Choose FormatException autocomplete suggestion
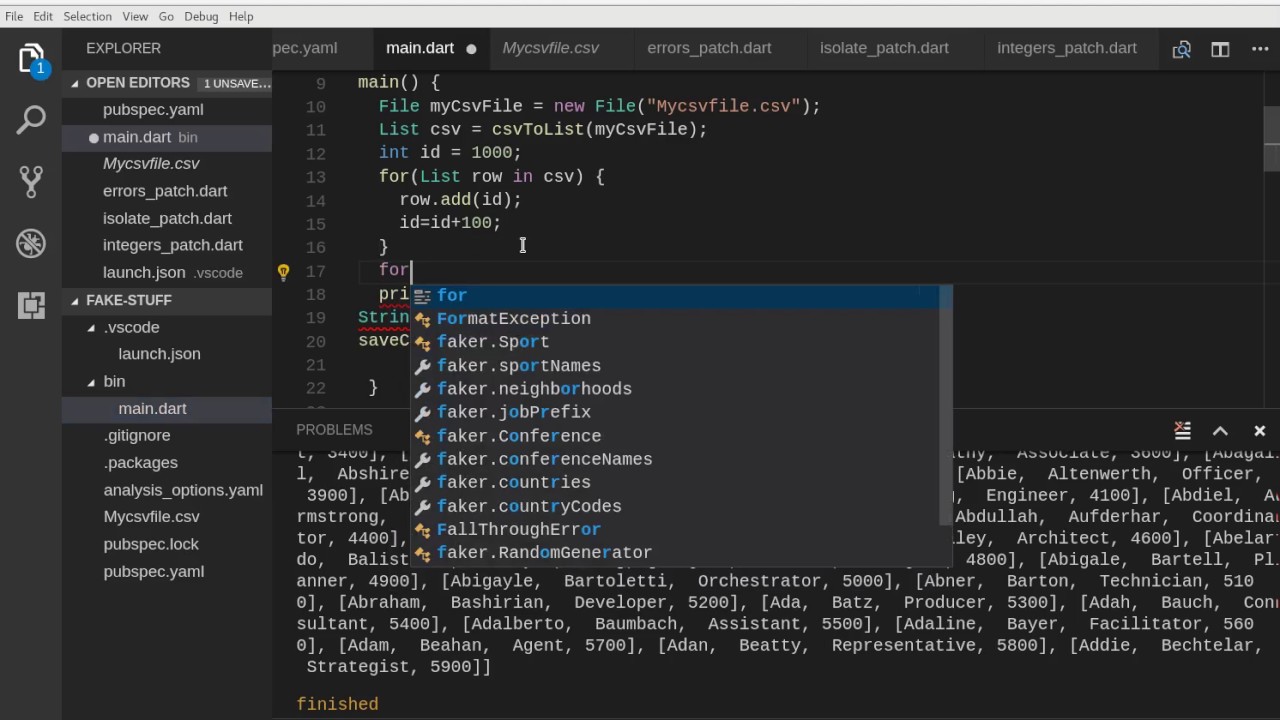This screenshot has height=720, width=1280. tap(675, 319)
